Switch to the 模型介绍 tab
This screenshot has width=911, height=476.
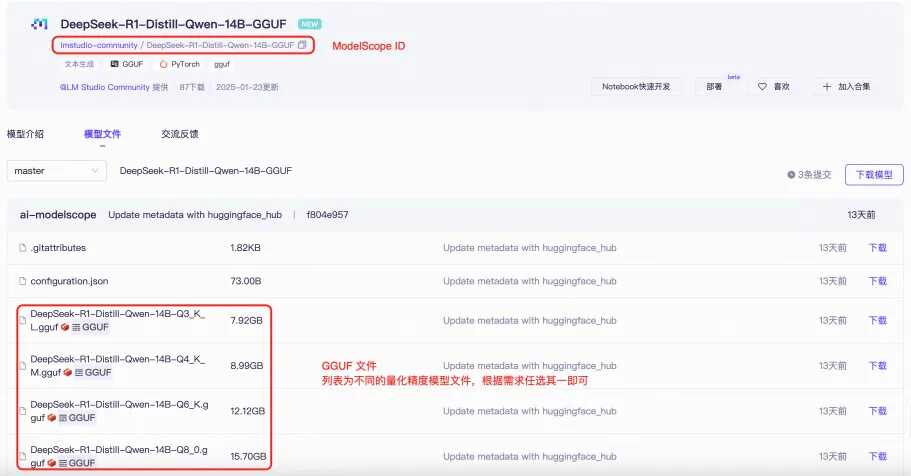(25, 134)
